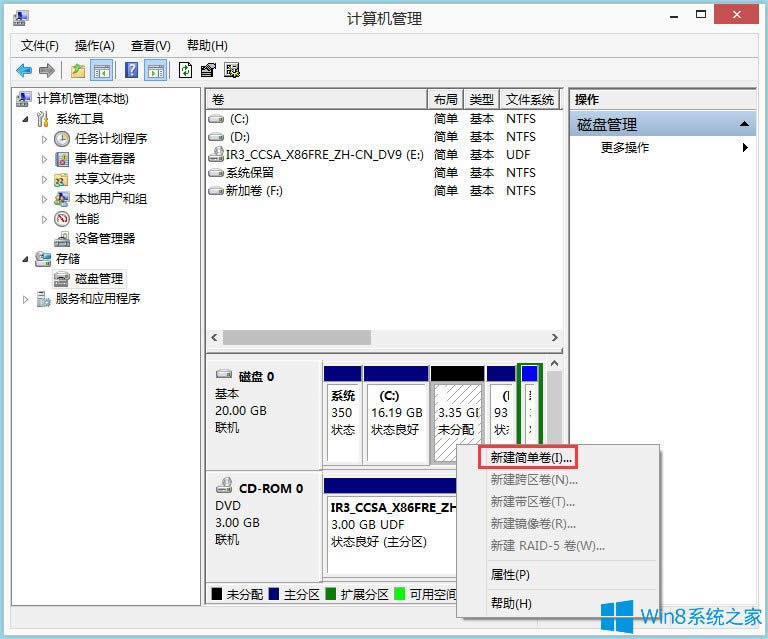Expand the 共享文件夹 node
The image size is (768, 639).
44,180
